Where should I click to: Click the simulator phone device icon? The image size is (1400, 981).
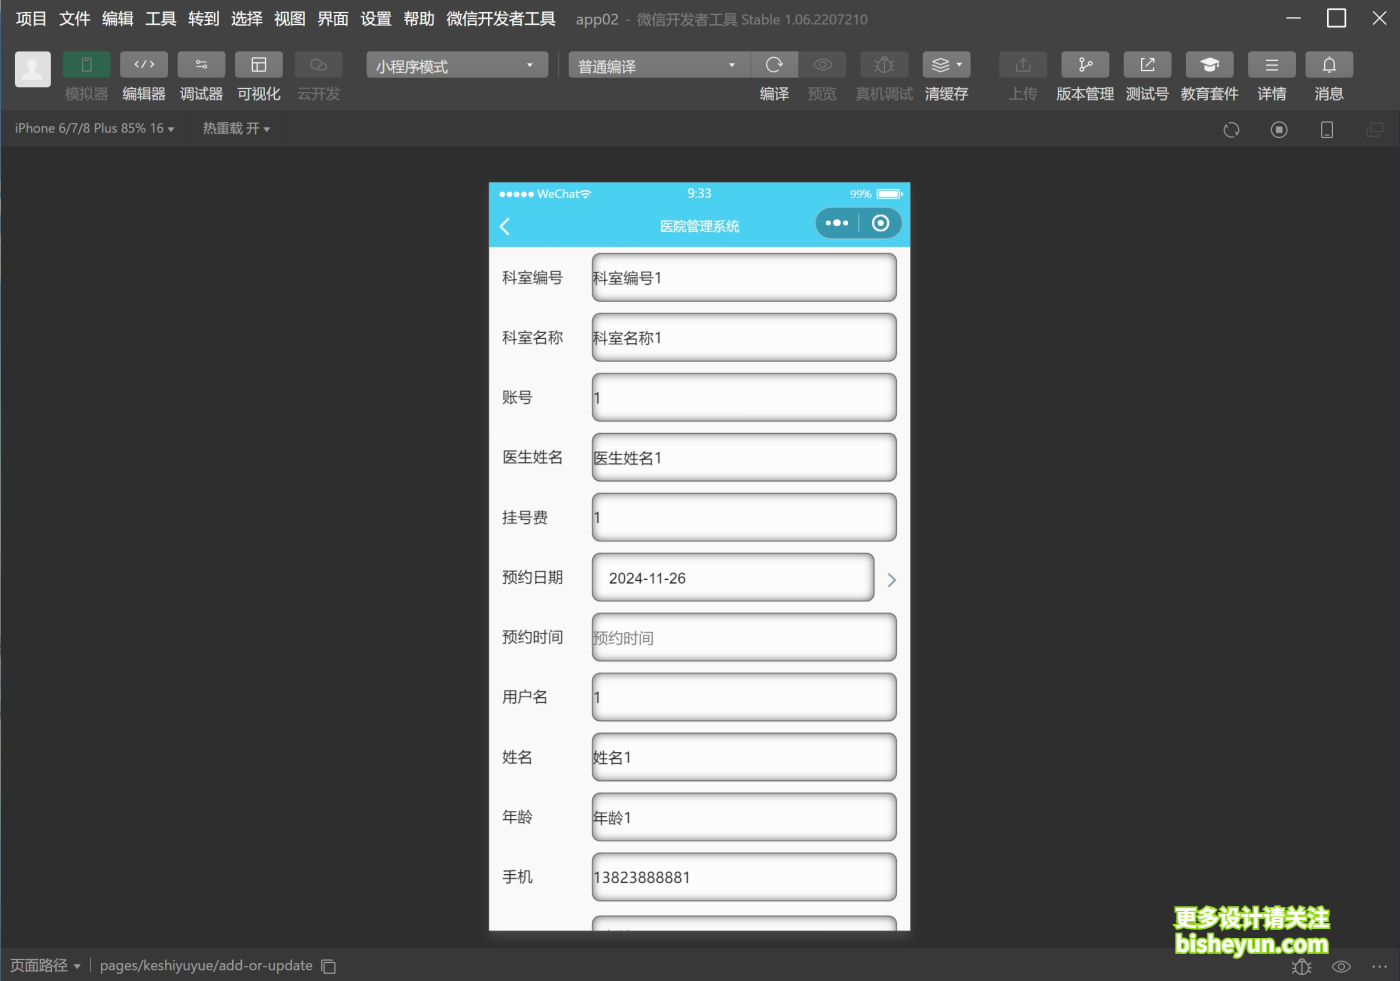point(1327,130)
